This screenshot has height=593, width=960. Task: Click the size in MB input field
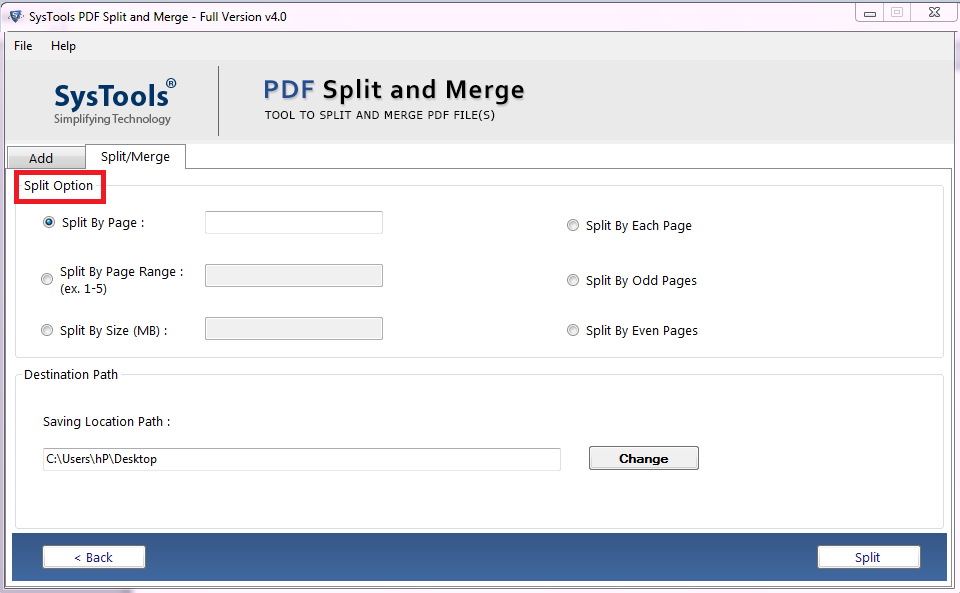click(x=293, y=328)
